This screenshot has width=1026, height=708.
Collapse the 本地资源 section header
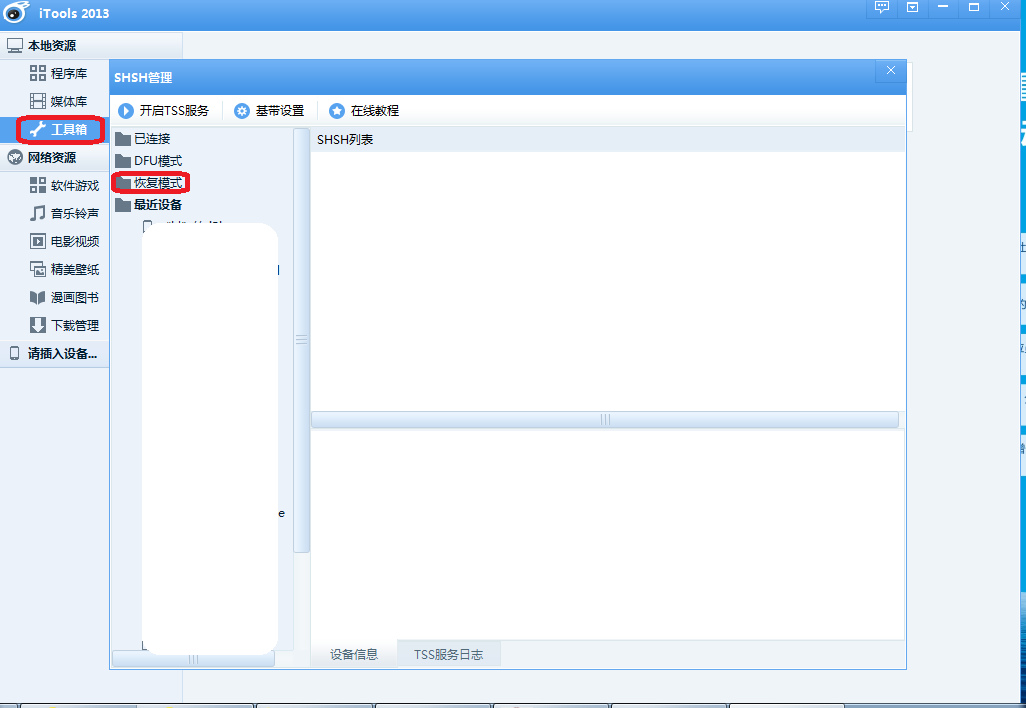pyautogui.click(x=91, y=46)
